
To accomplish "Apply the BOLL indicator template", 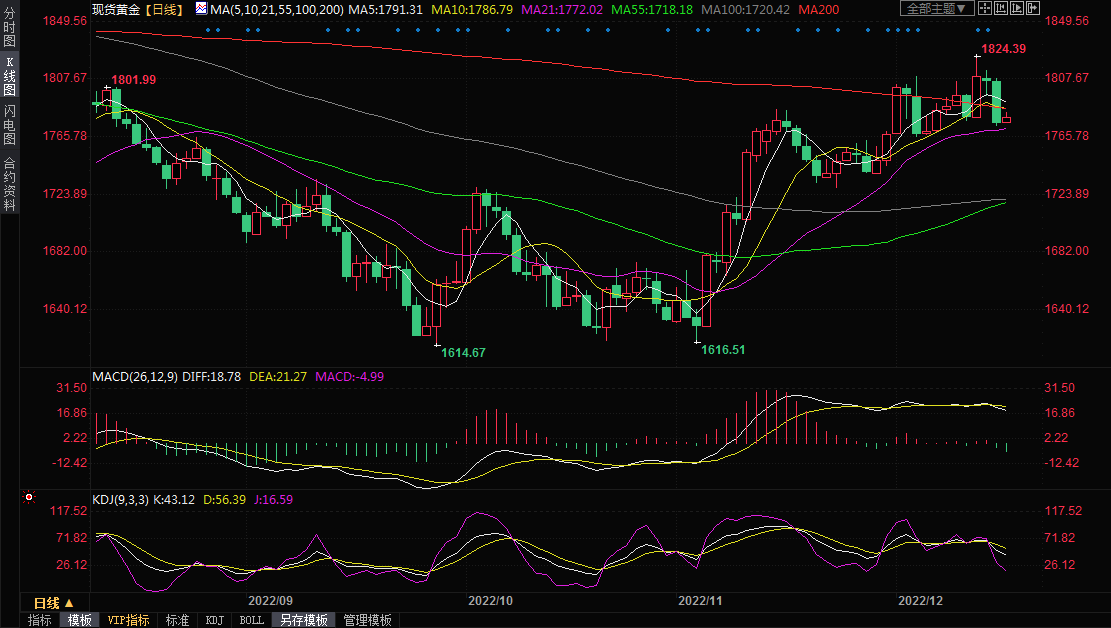I will pyautogui.click(x=252, y=620).
